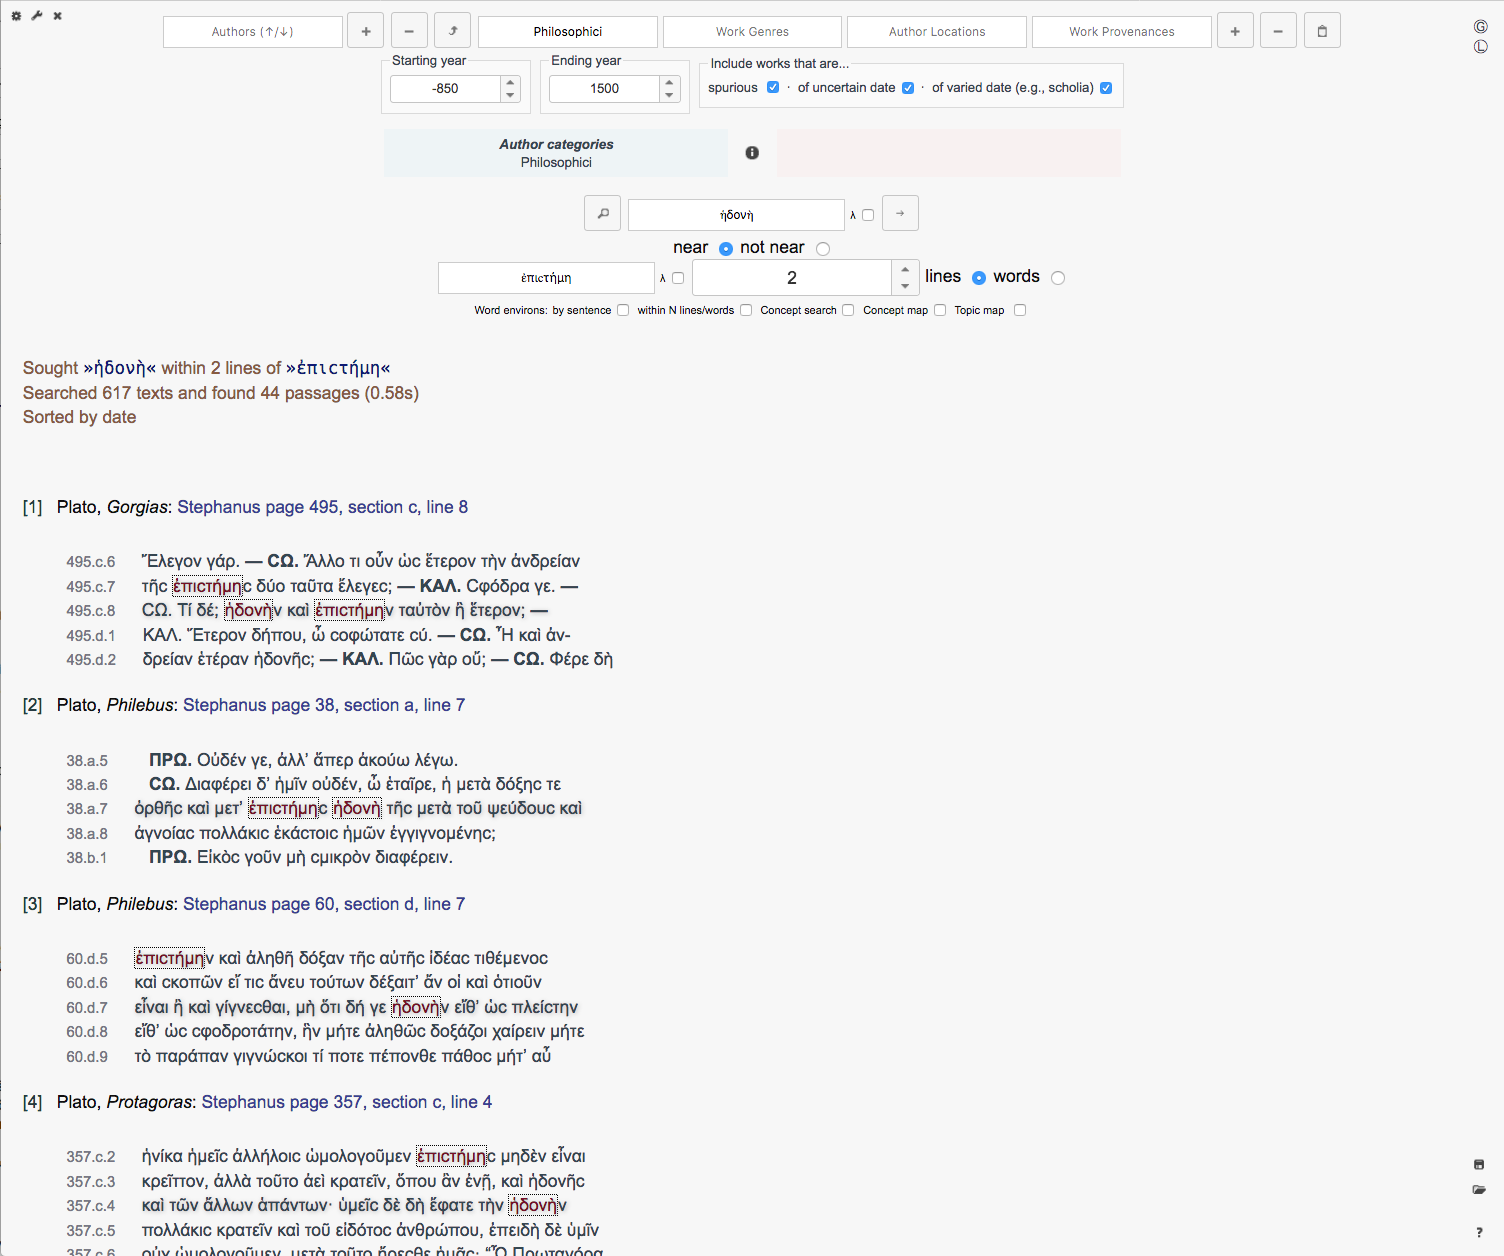Select the 'words' radio button
The height and width of the screenshot is (1256, 1504).
pos(1058,278)
